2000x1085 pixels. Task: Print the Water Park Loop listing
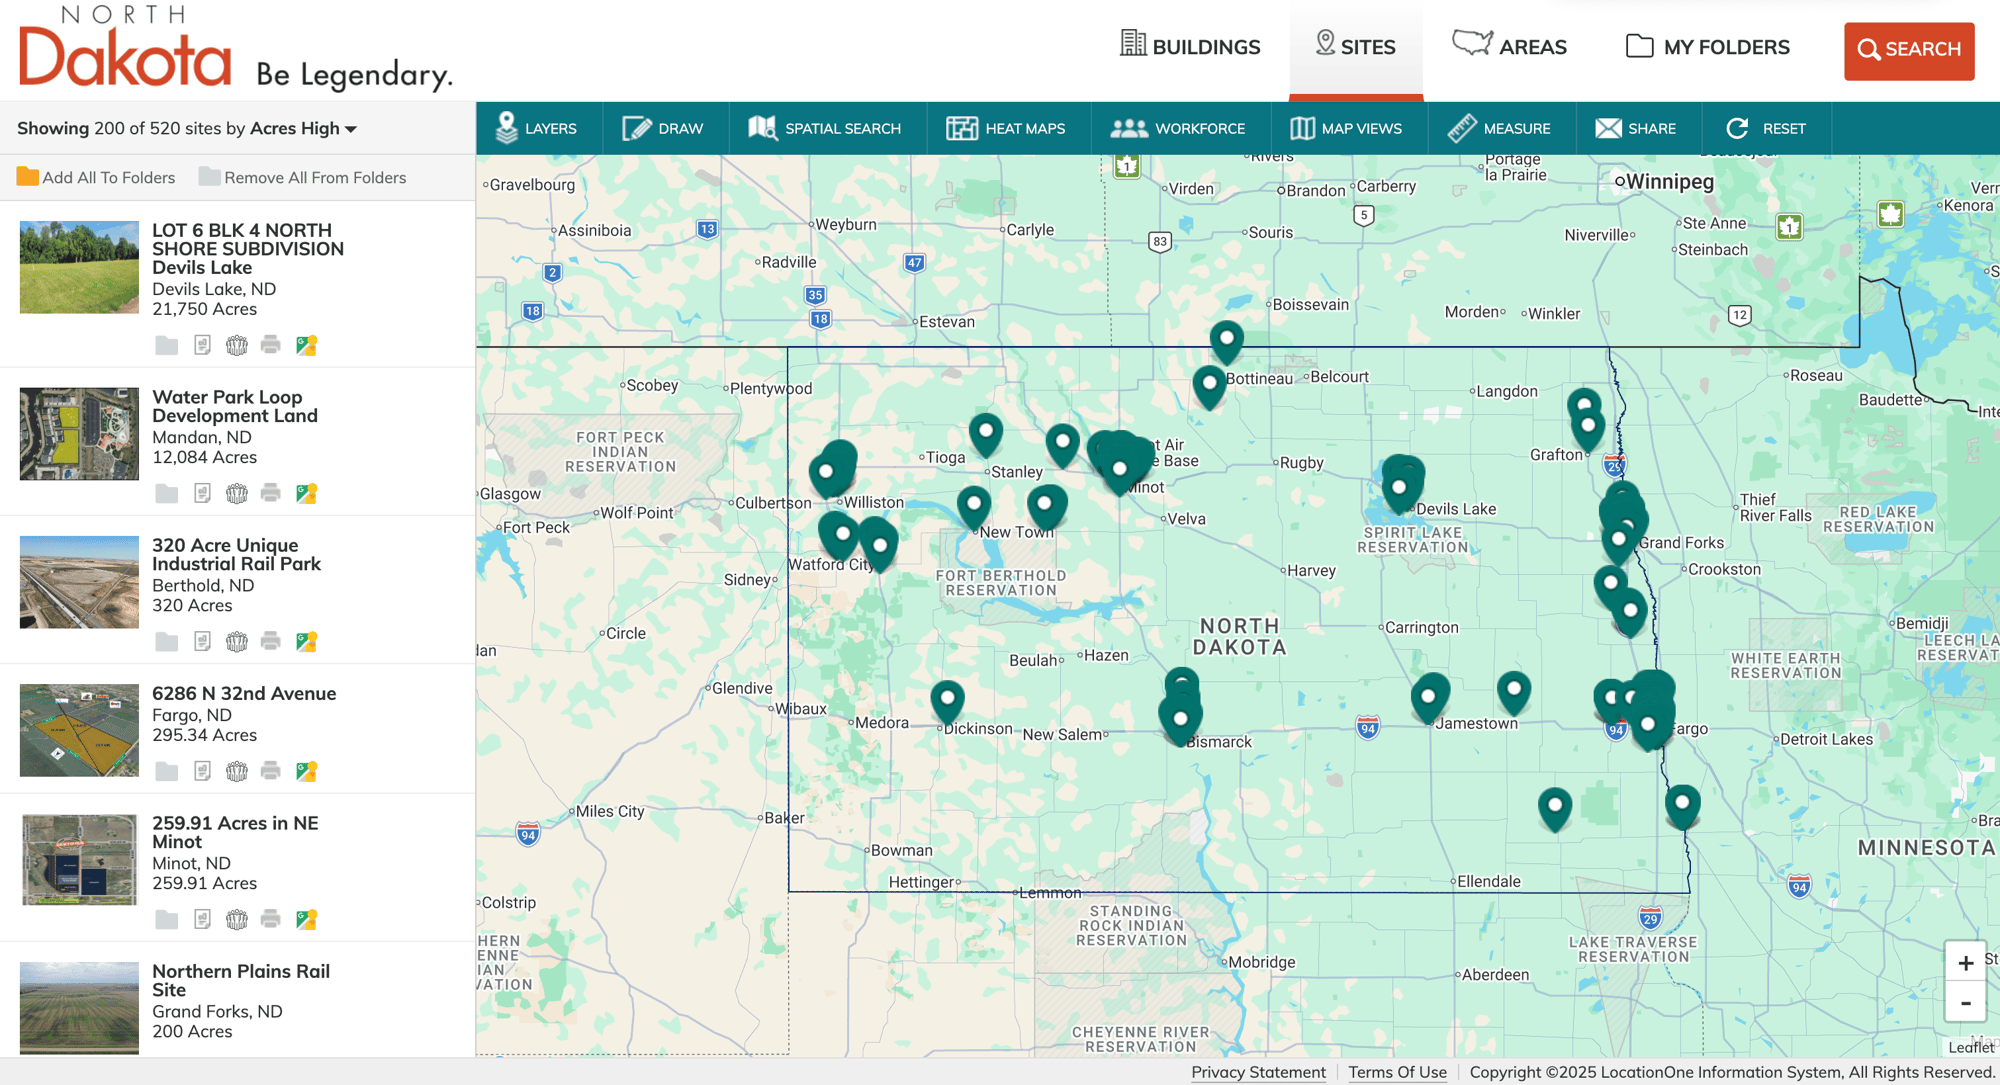[270, 493]
